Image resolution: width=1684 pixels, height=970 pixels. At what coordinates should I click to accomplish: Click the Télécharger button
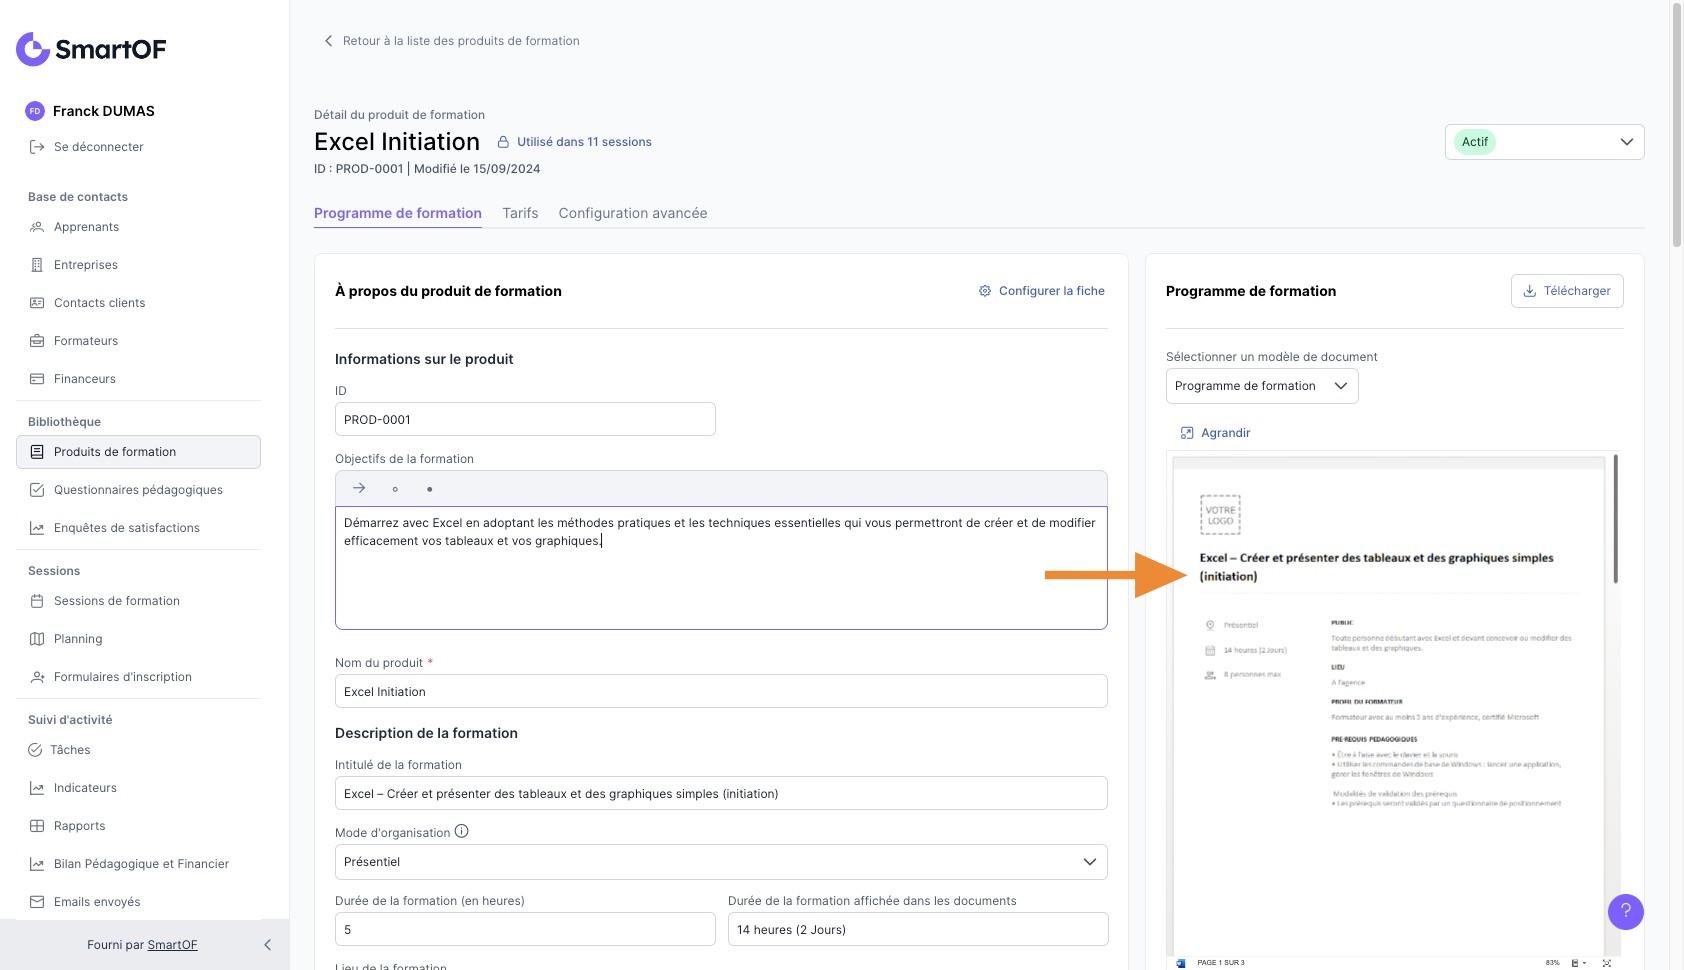click(x=1566, y=291)
